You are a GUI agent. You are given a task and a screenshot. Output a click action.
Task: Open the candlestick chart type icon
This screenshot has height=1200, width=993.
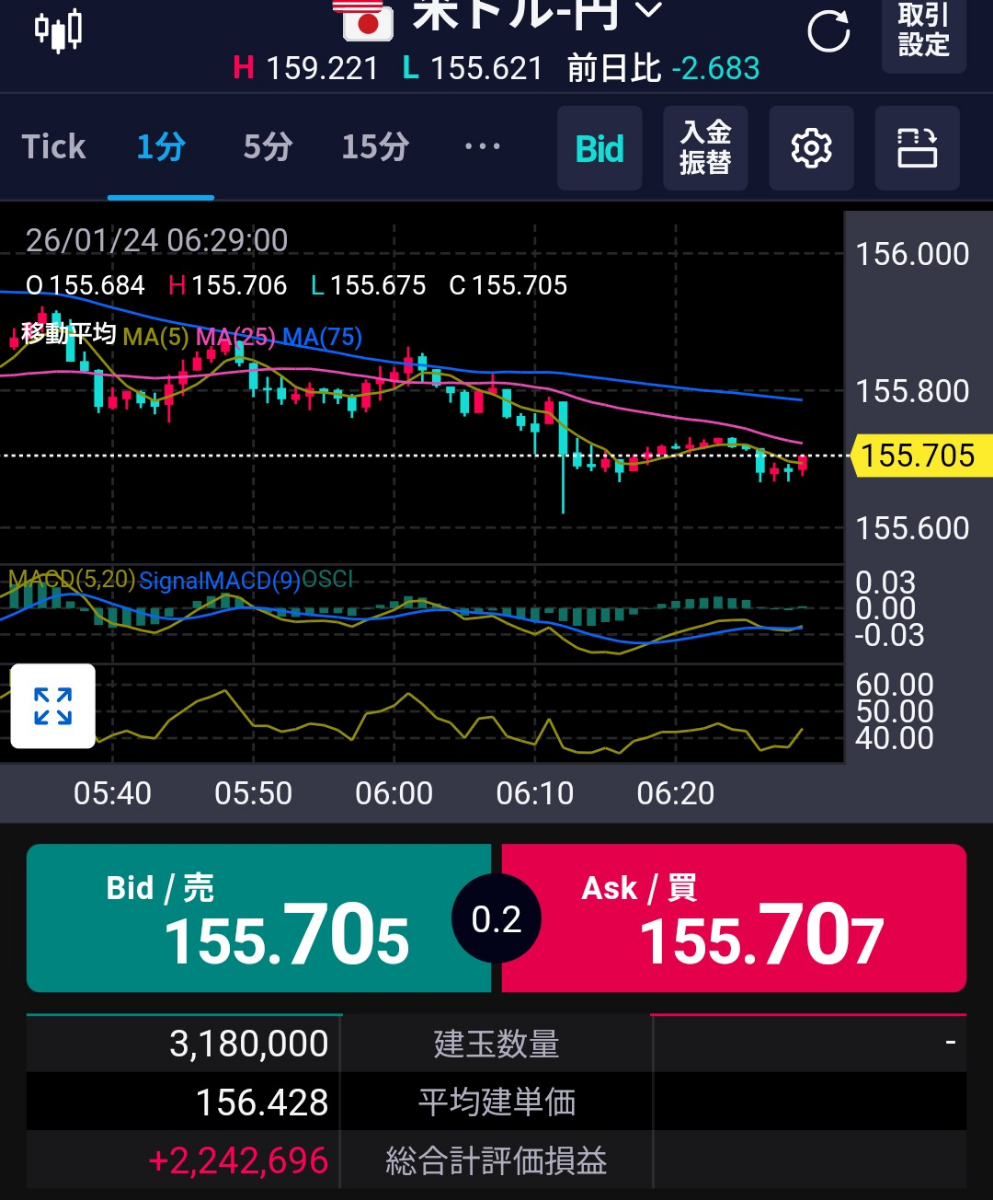click(x=57, y=25)
